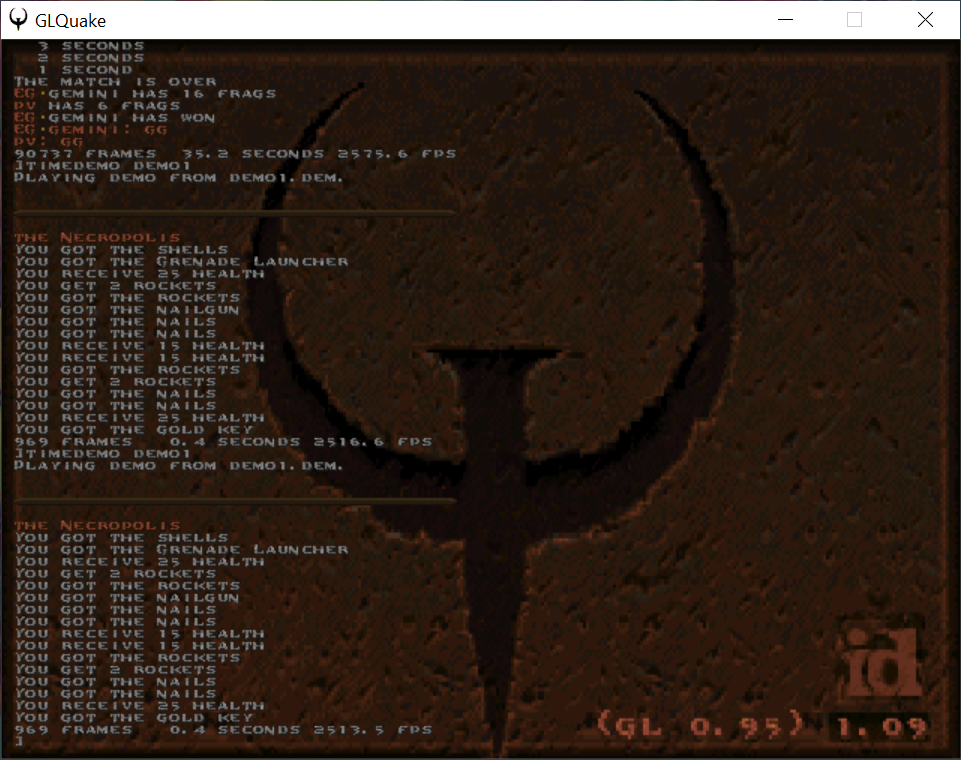Click the console input prompt on the last line
The height and width of the screenshot is (760, 961).
19,742
